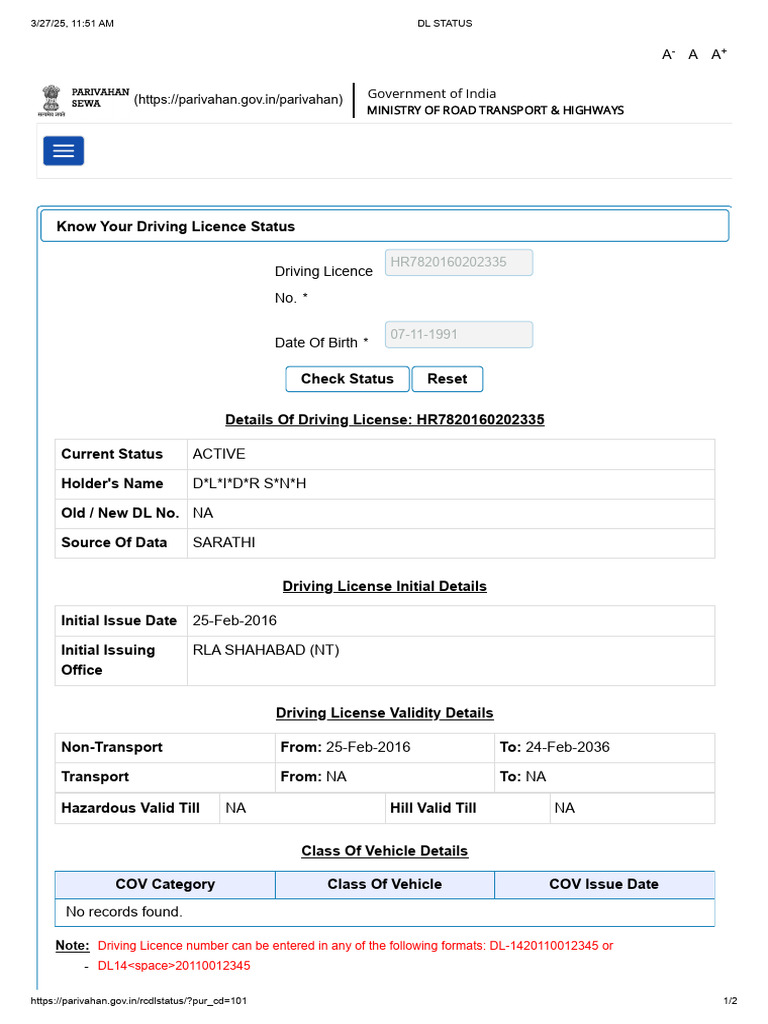This screenshot has width=768, height=1024.
Task: Click the Driving Licence No. field
Action: 458,263
